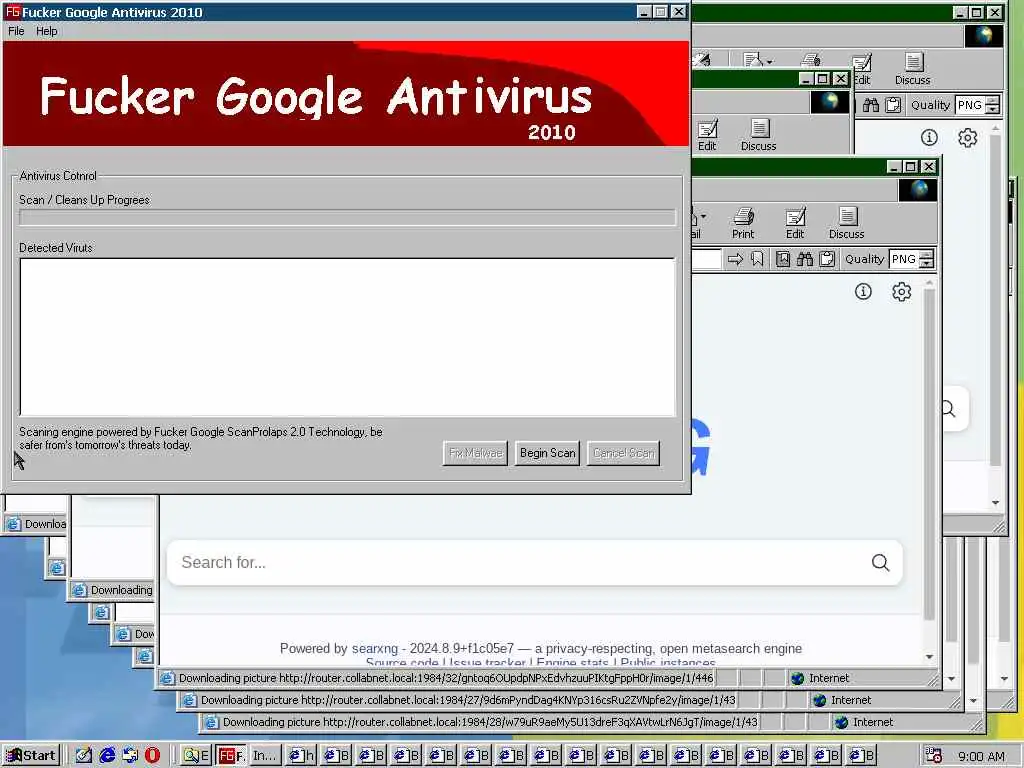Switch to the In... taskbar button
The image size is (1024, 768).
click(265, 756)
